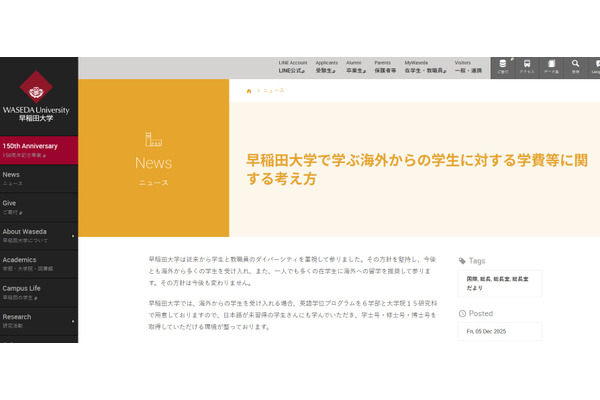
Task: Click the ニュース breadcrumb link
Action: [274, 91]
